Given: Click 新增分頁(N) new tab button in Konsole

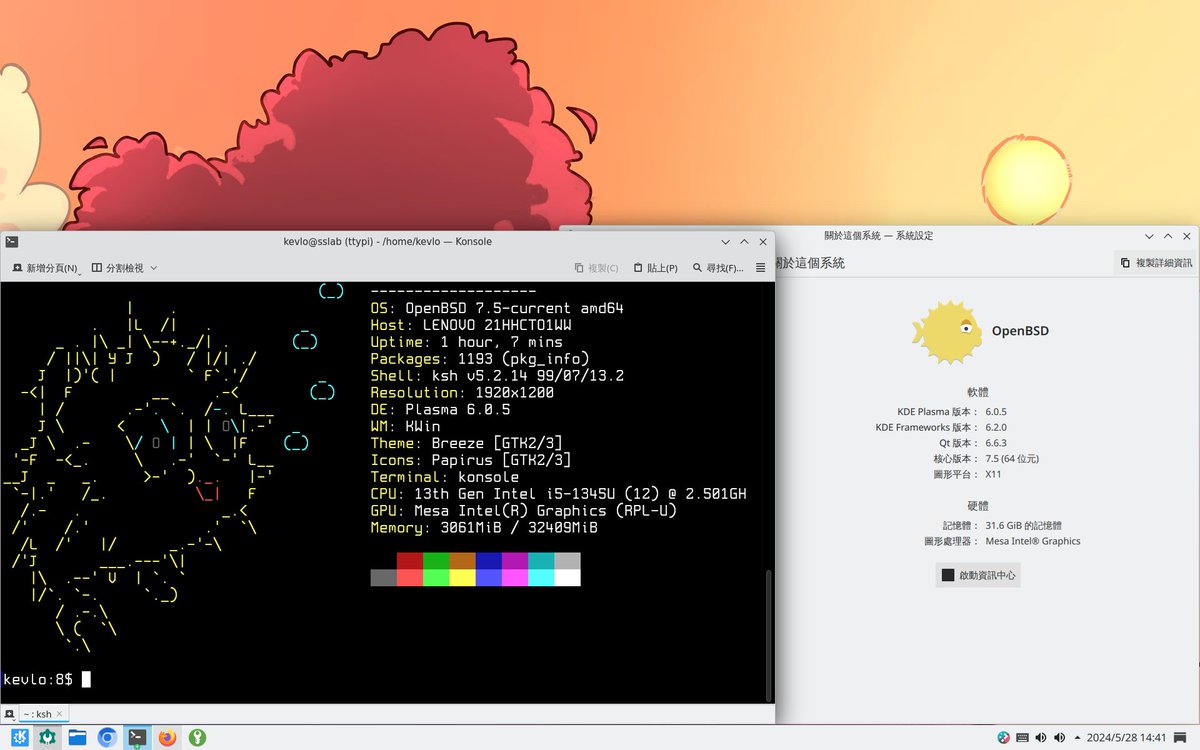Looking at the screenshot, I should pyautogui.click(x=45, y=268).
